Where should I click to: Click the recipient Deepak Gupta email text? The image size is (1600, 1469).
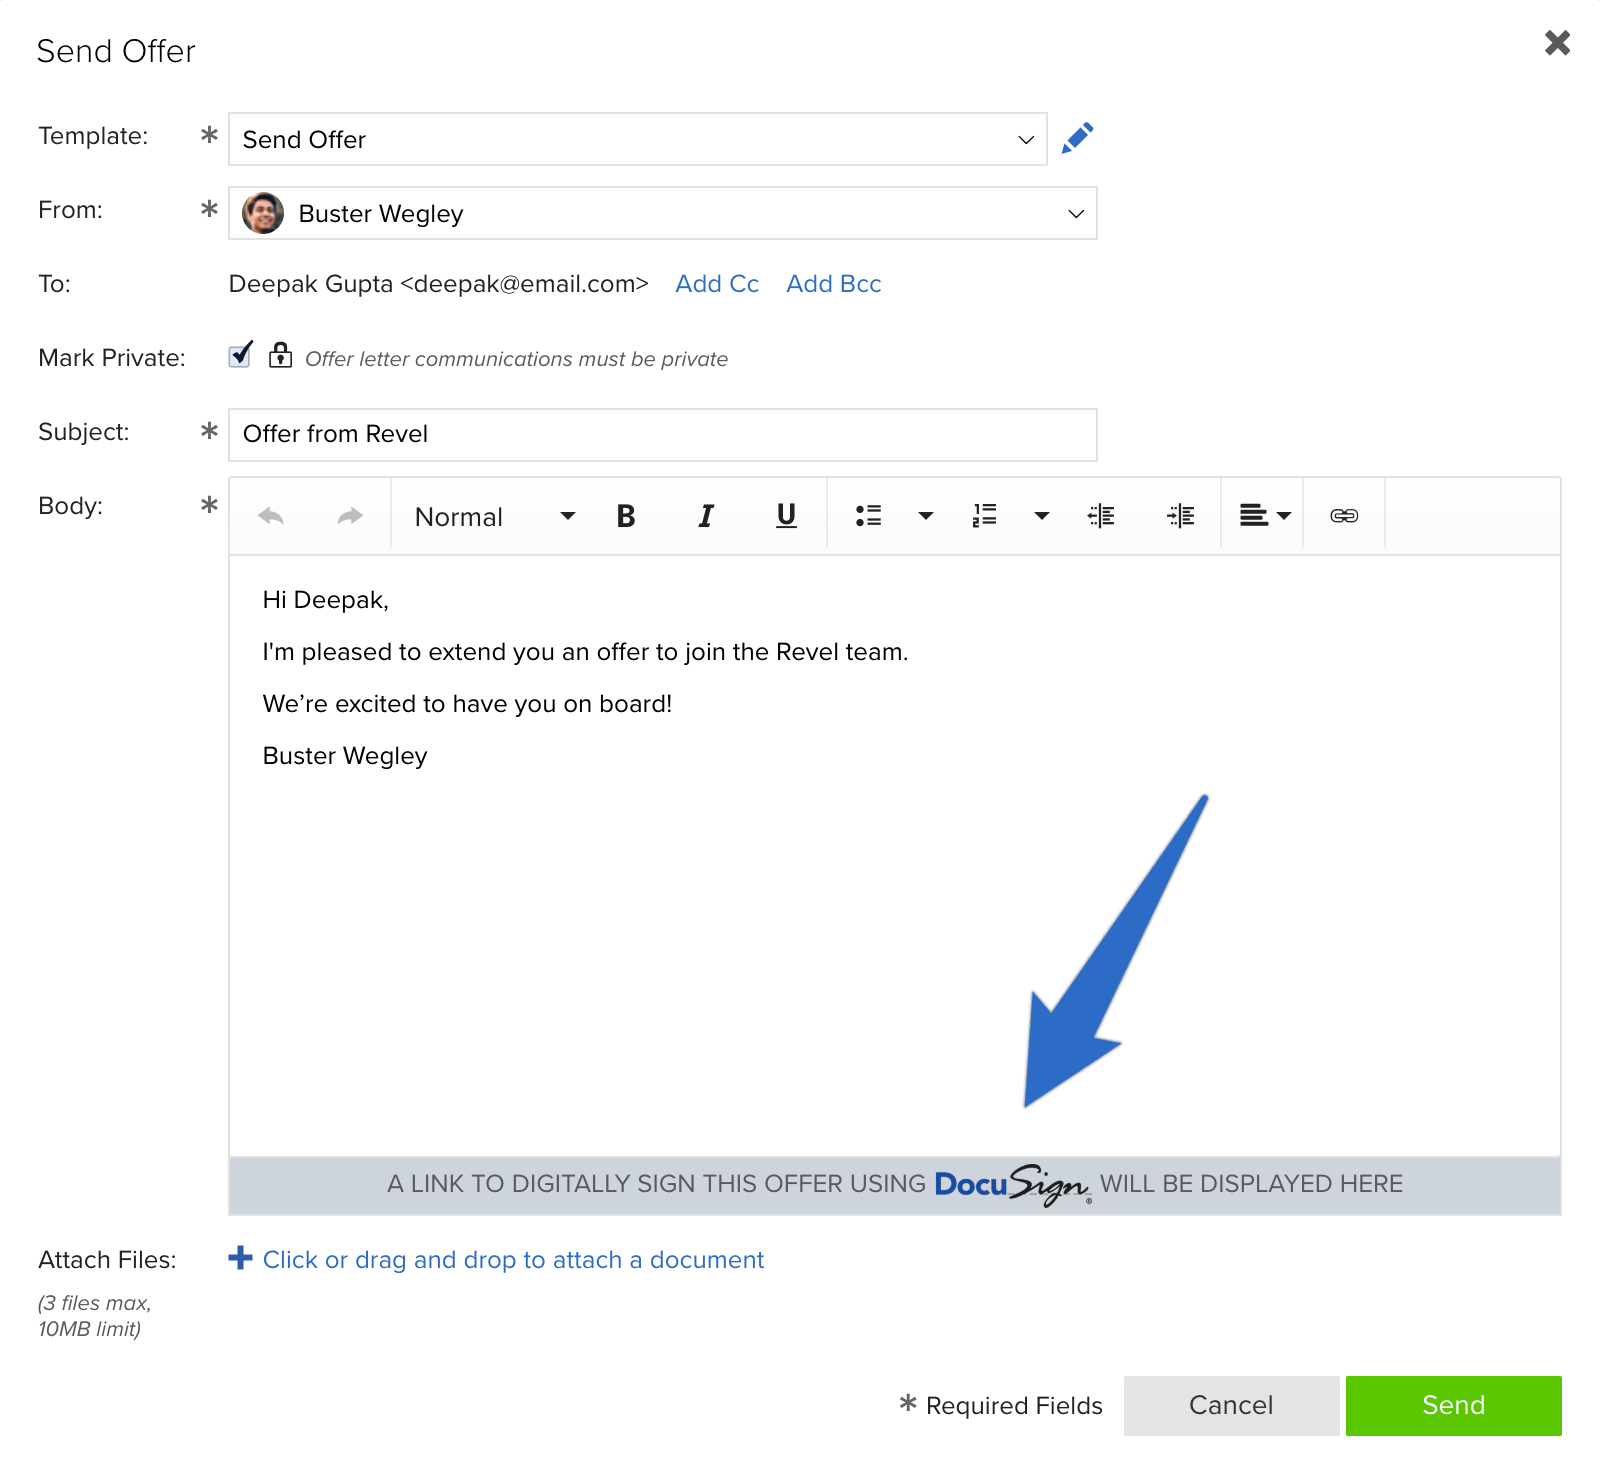(x=439, y=284)
